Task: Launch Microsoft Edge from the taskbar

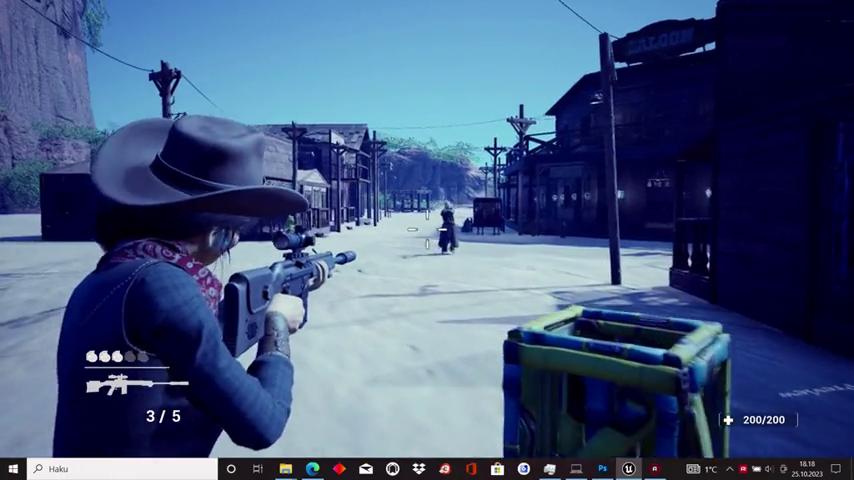Action: (313, 469)
